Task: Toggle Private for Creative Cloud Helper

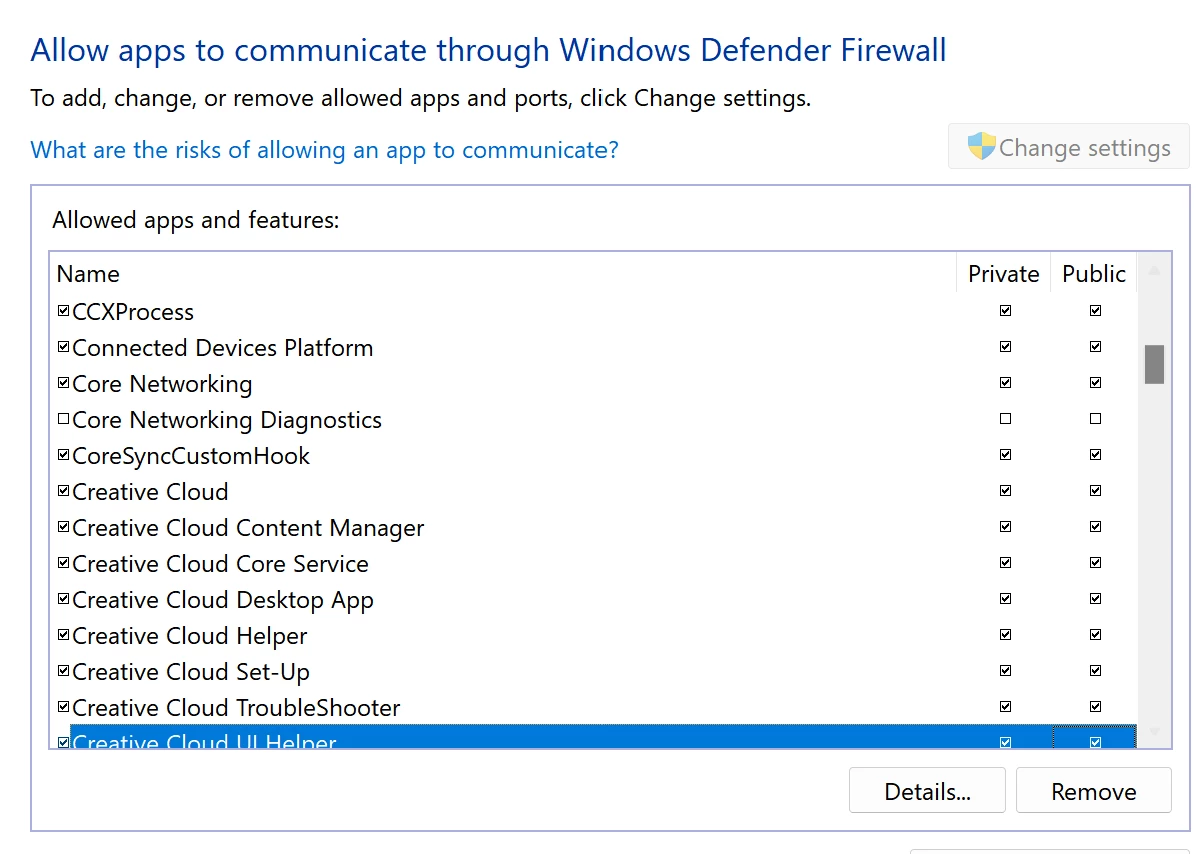Action: (1005, 635)
